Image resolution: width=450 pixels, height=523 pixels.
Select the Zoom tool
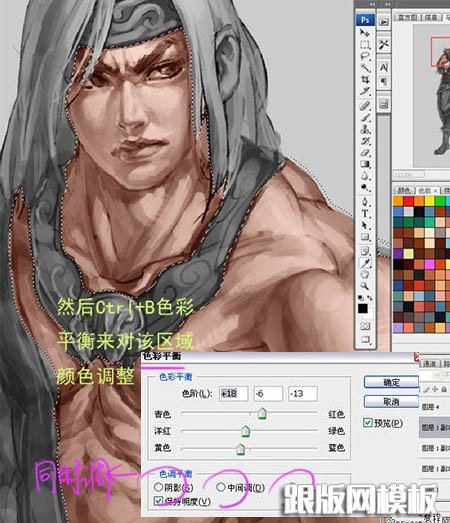[x=365, y=286]
